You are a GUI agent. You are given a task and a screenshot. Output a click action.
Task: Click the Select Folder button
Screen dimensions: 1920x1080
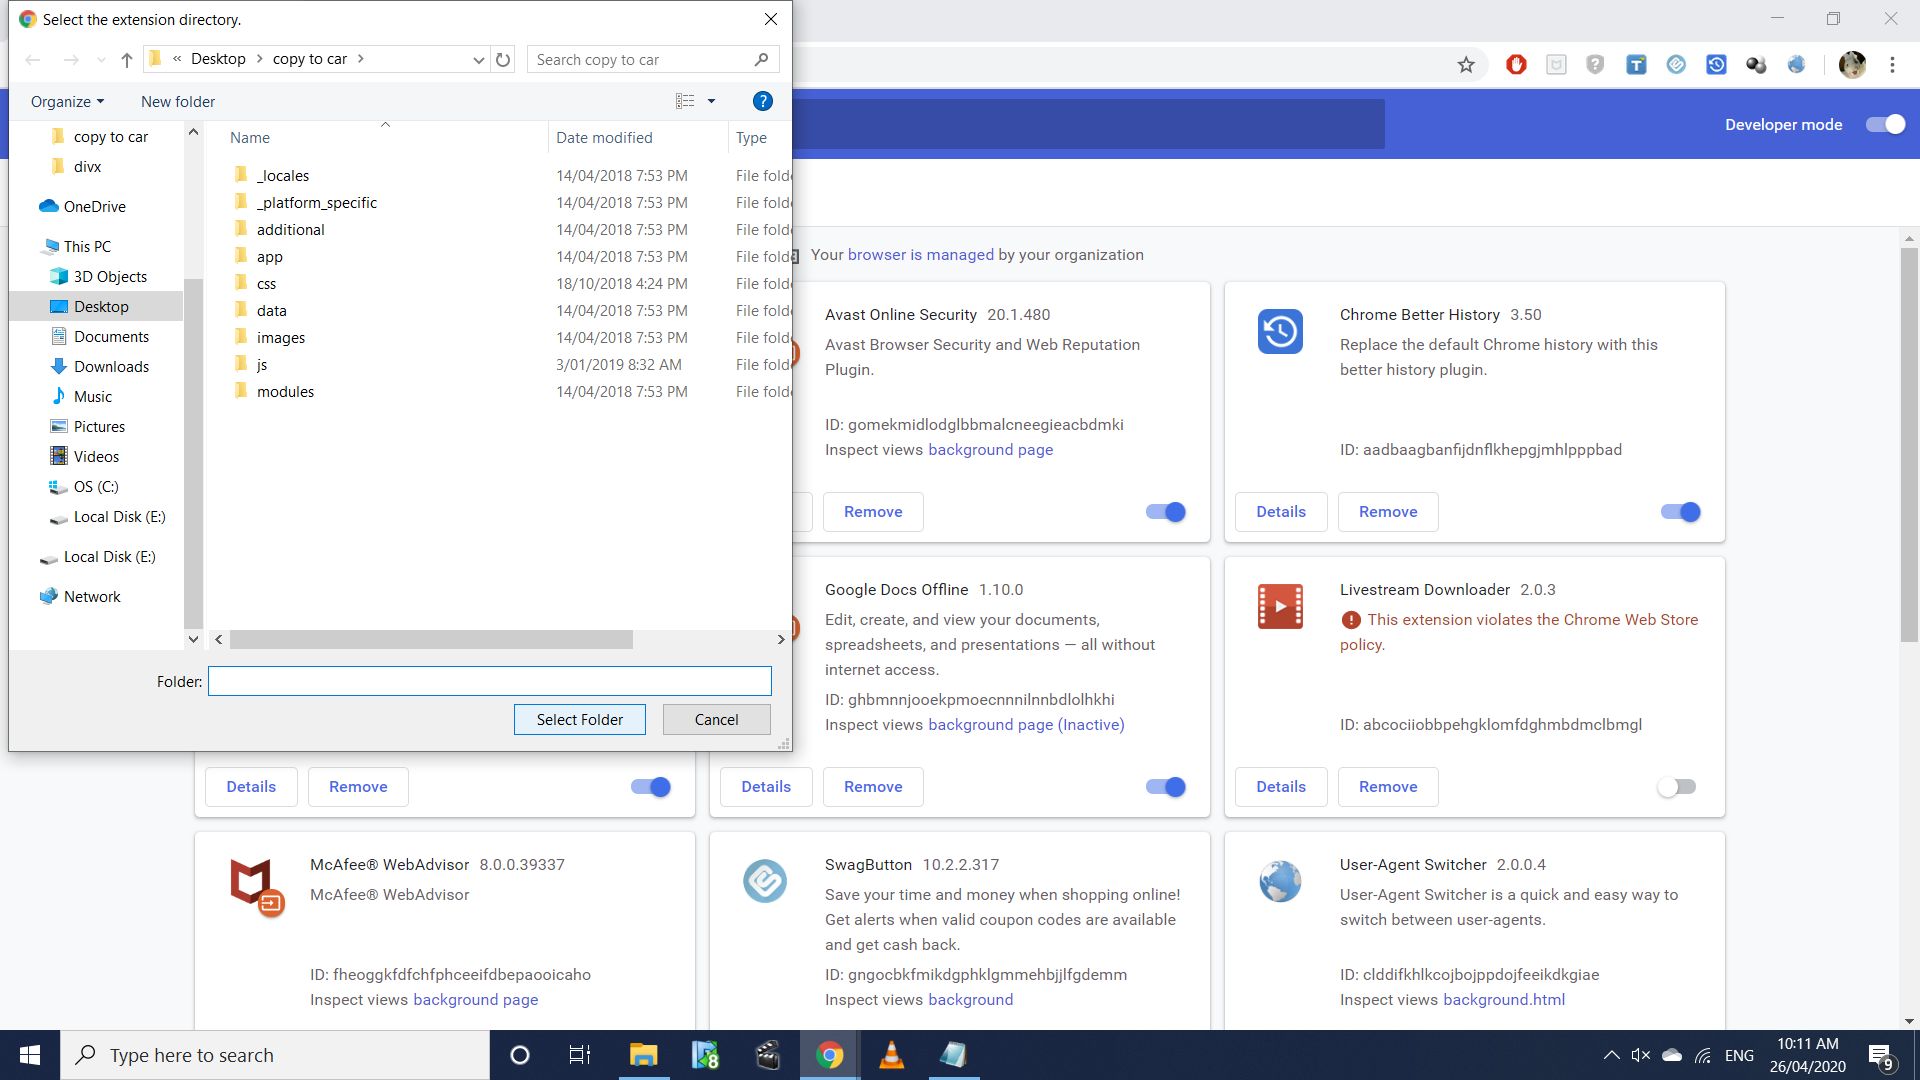click(x=579, y=720)
